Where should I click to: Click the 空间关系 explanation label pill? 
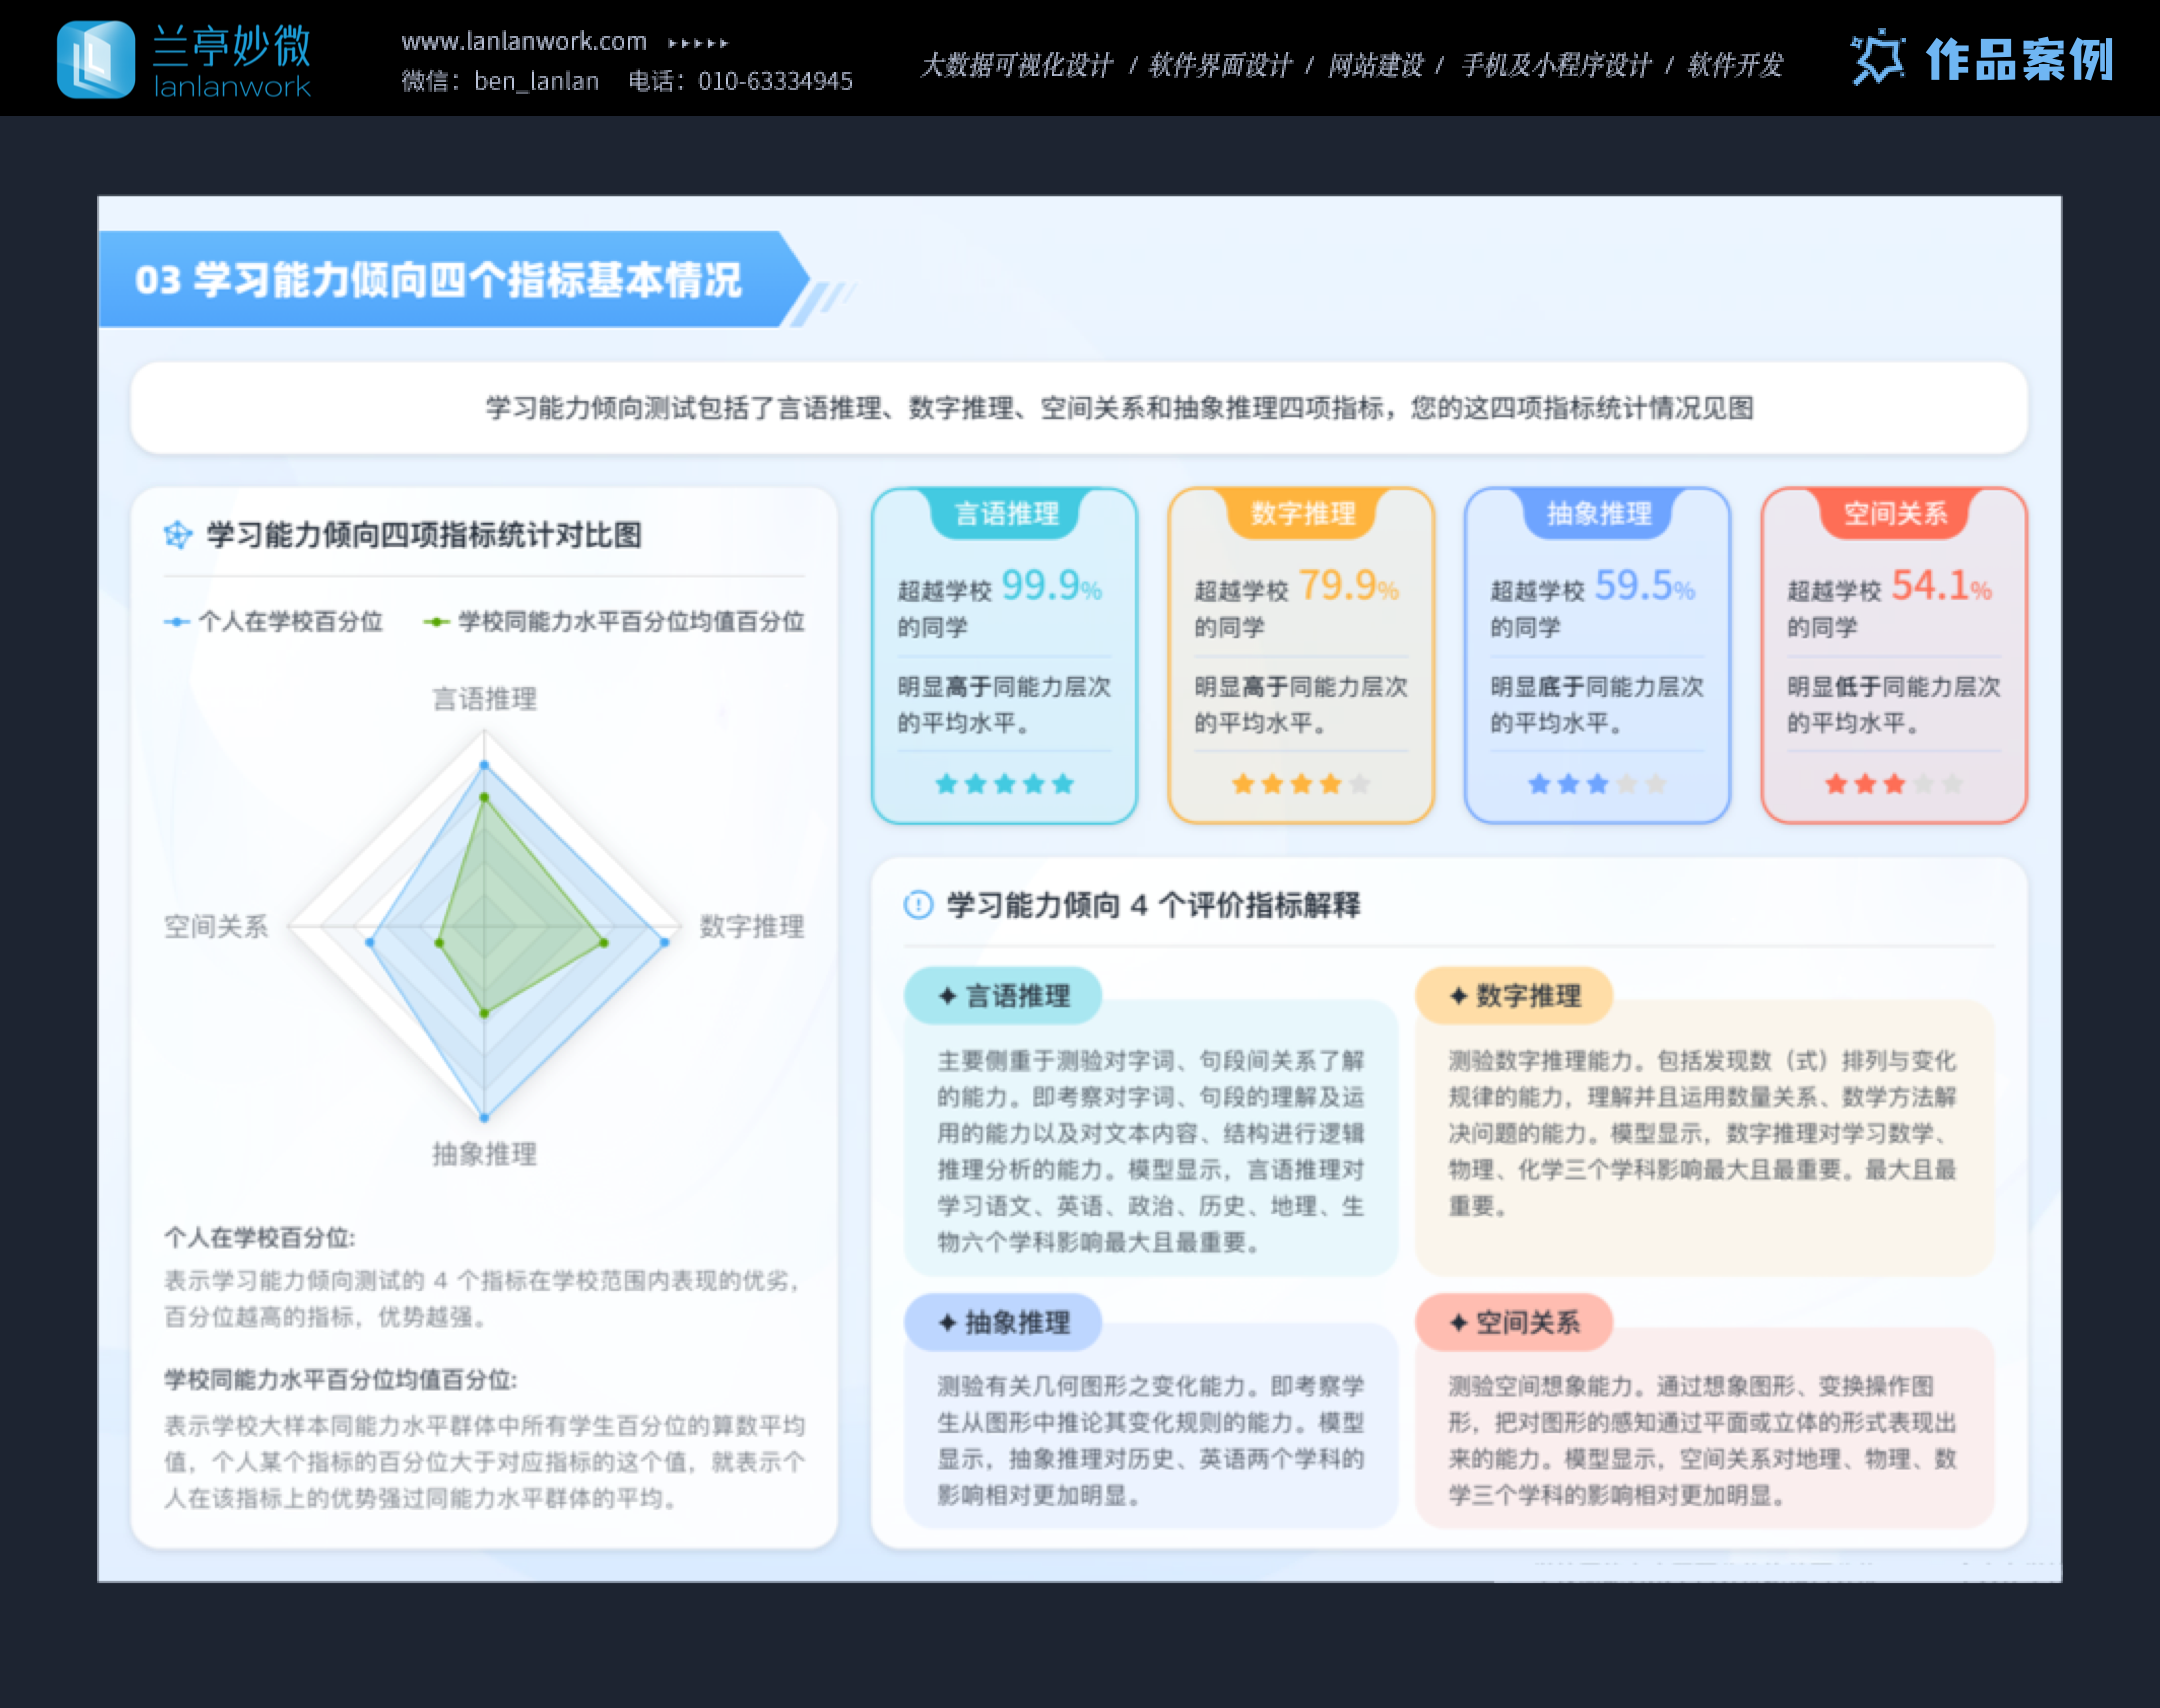[x=1513, y=1323]
